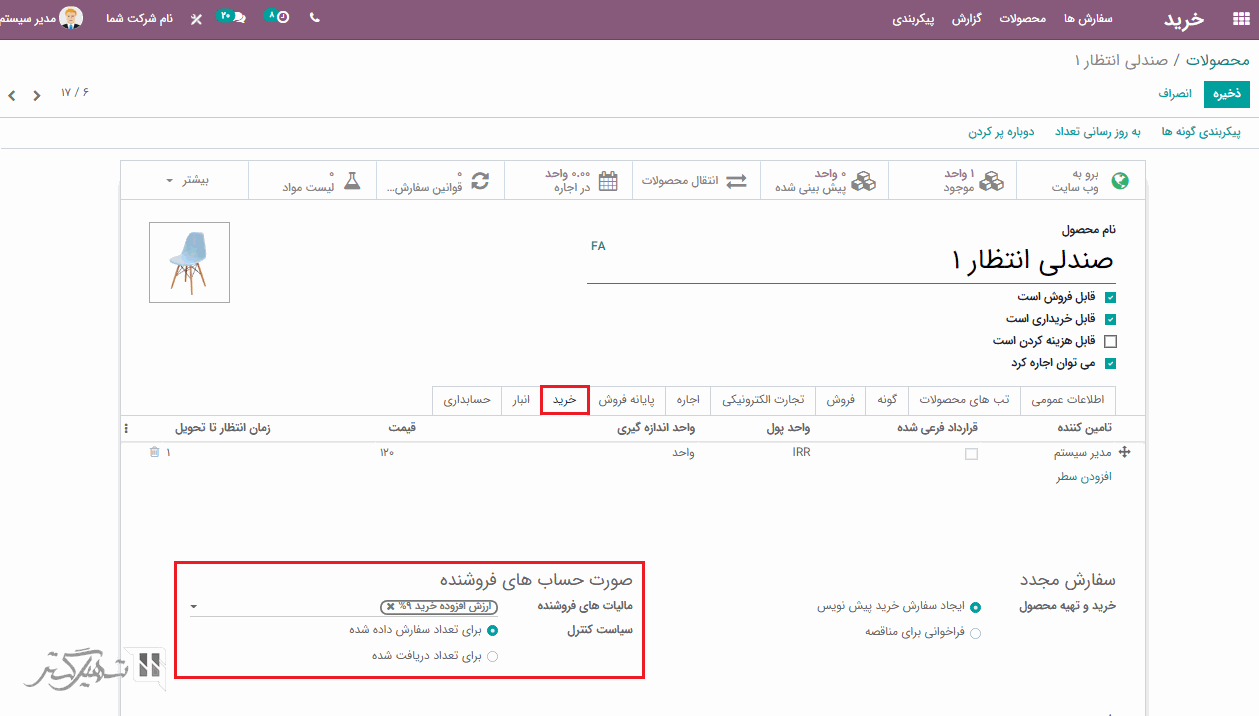Viewport: 1259px width, 716px height.
Task: Uncheck the 'قابل فروش است' checkbox
Action: tap(1110, 297)
